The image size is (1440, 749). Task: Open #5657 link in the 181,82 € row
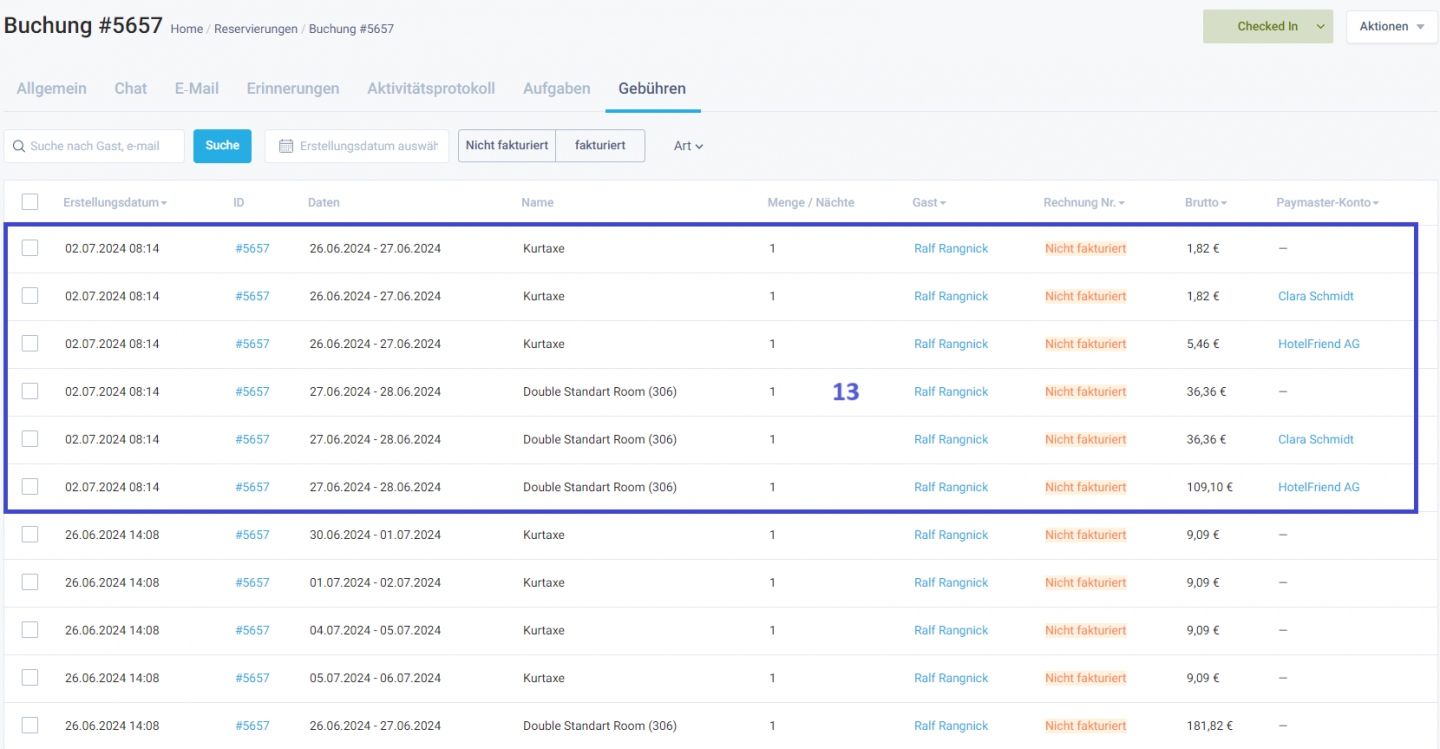point(252,726)
